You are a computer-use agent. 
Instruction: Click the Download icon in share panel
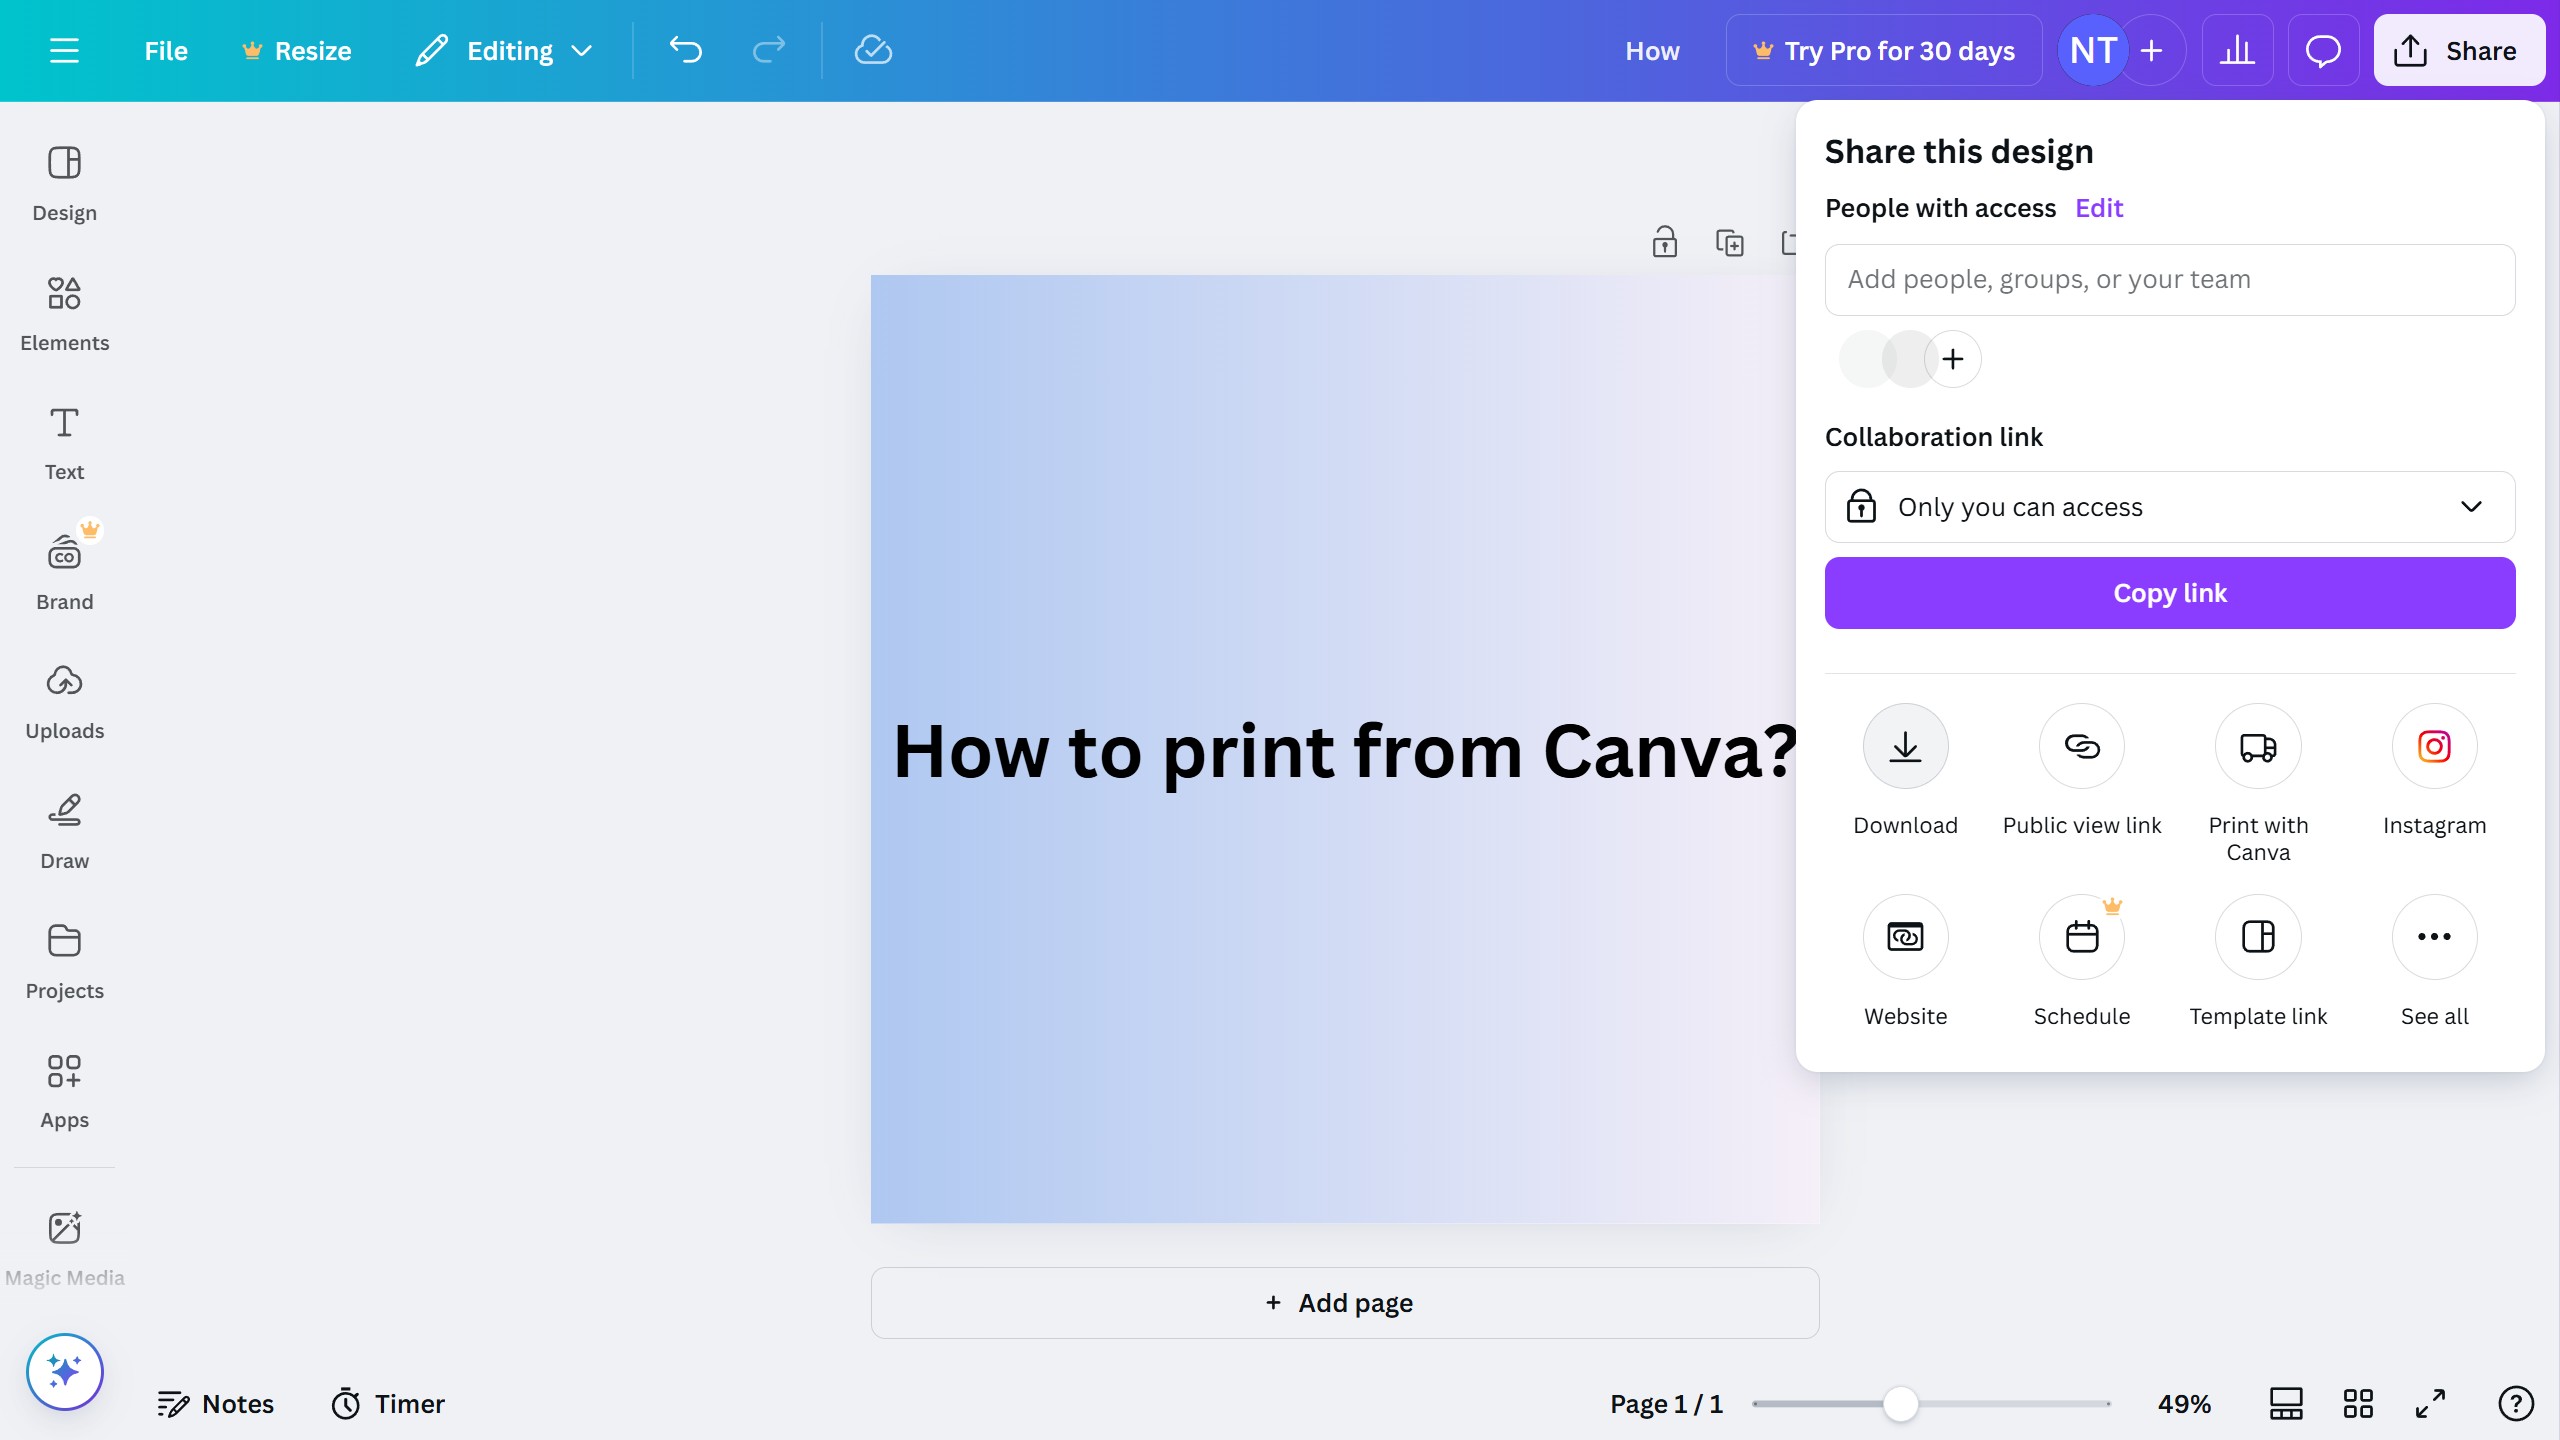[x=1905, y=746]
